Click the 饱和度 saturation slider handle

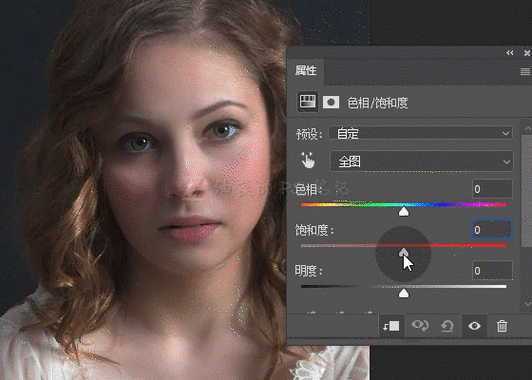click(x=403, y=252)
